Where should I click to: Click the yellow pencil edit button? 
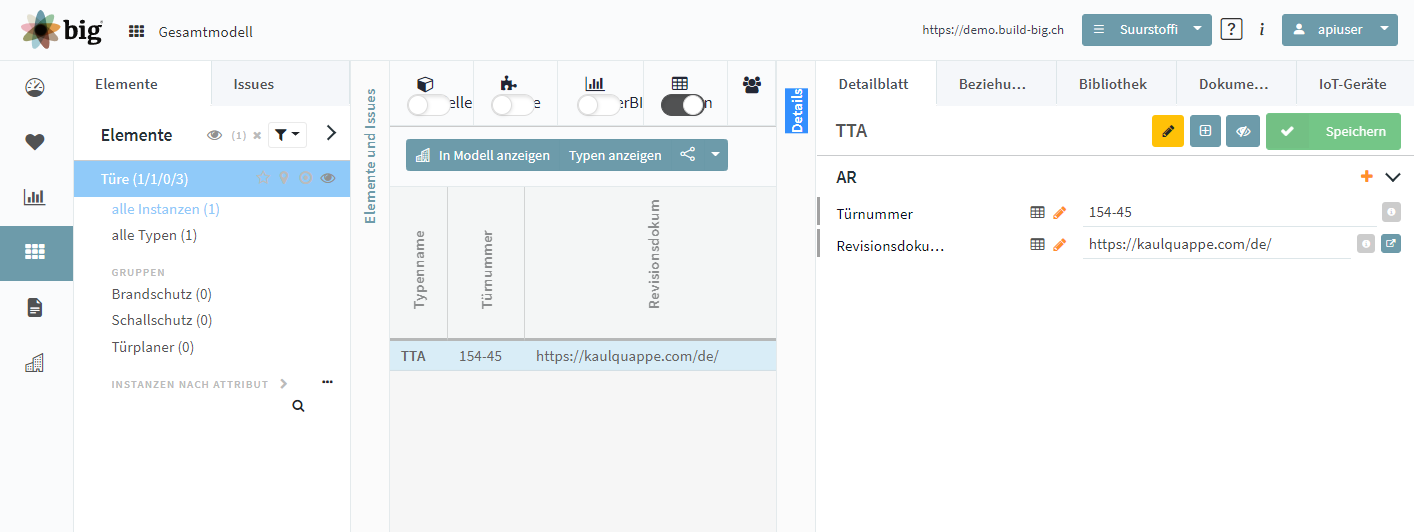[x=1167, y=131]
